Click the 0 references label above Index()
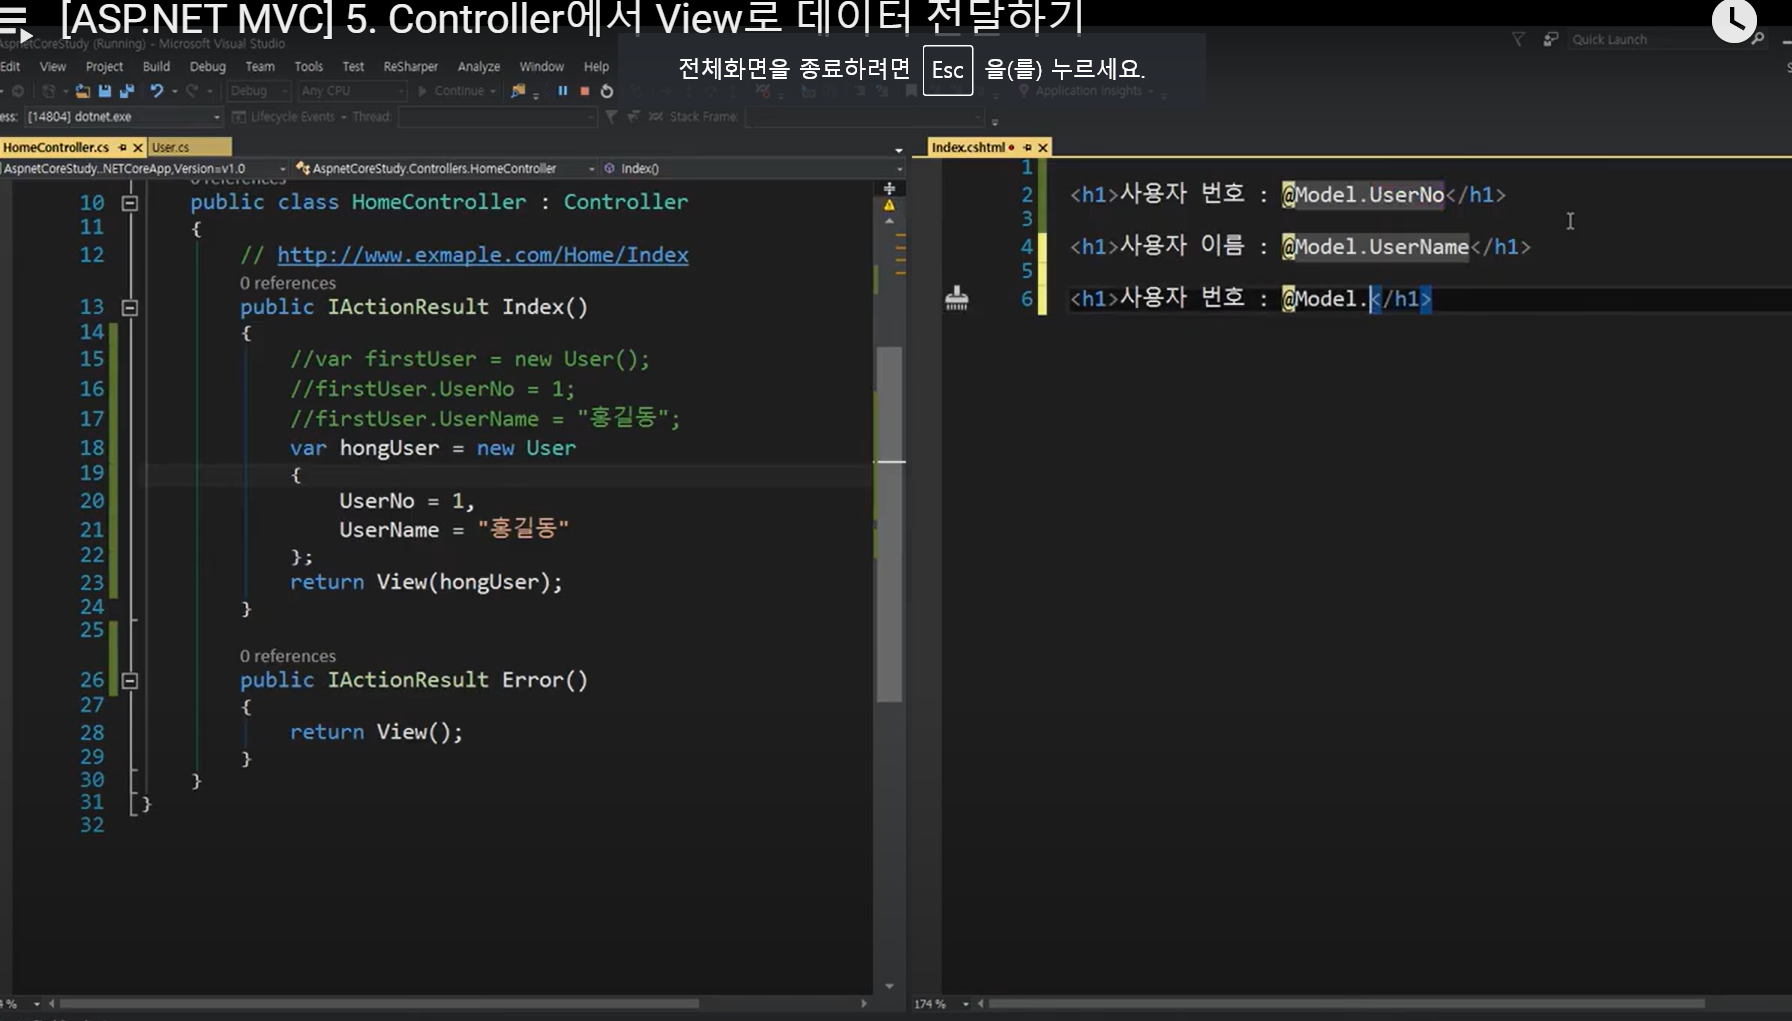 point(288,283)
